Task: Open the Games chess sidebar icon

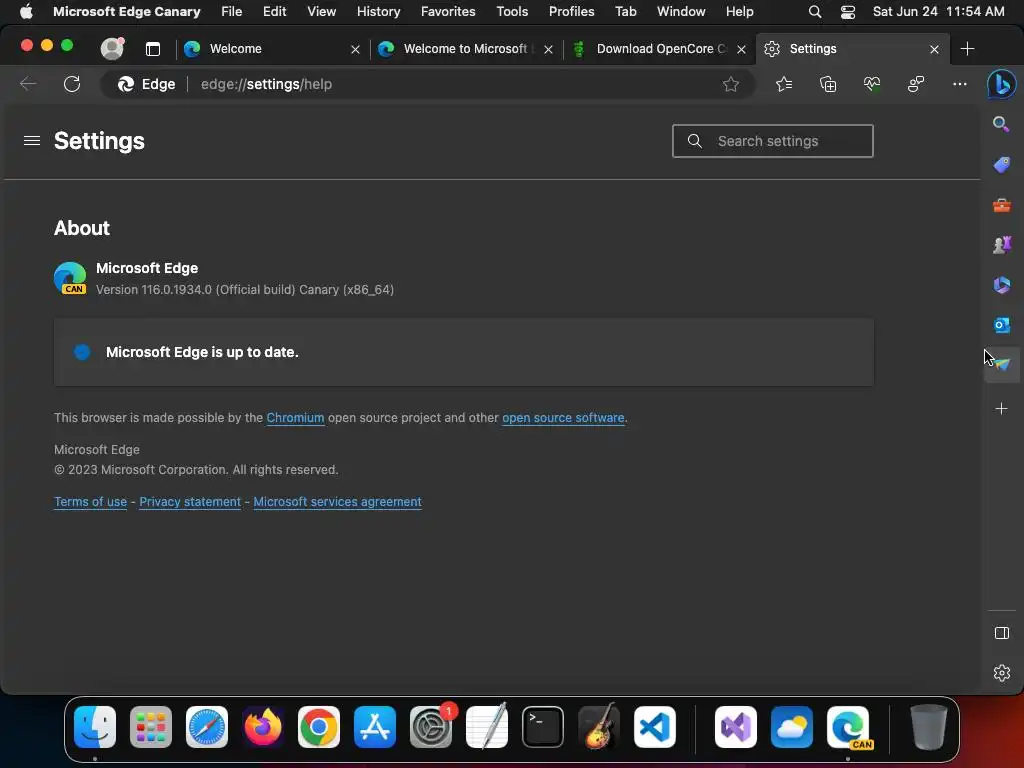Action: 1001,245
